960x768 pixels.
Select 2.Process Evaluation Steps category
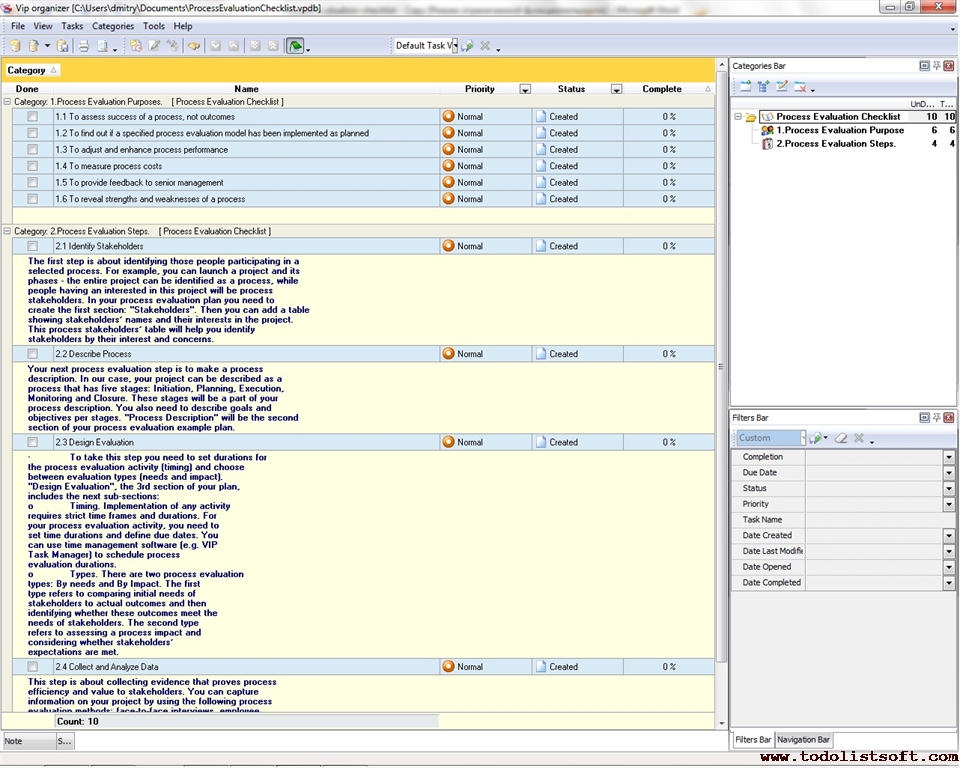click(x=835, y=144)
